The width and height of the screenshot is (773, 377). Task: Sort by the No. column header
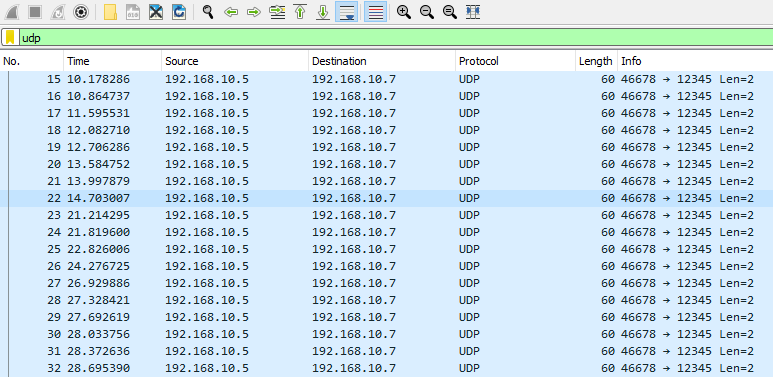[x=32, y=61]
